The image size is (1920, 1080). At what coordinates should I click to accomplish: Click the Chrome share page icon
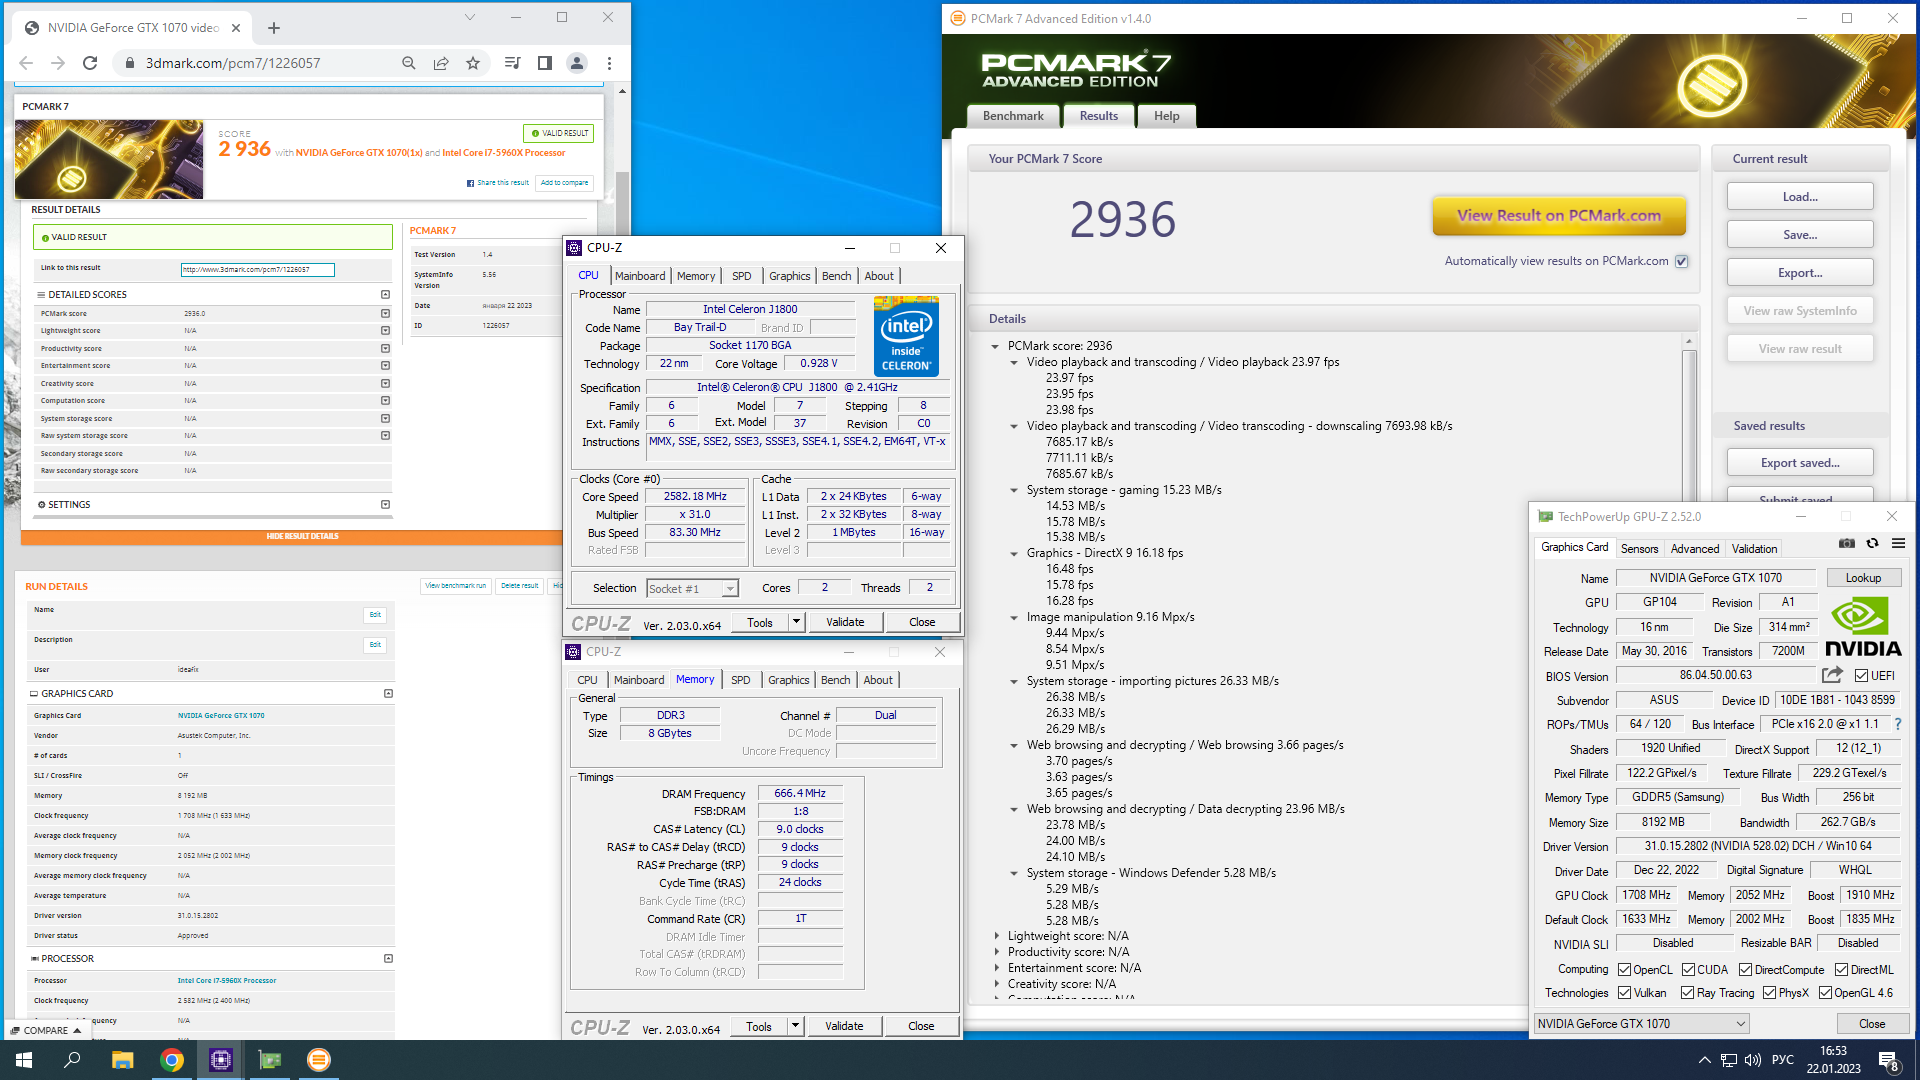click(441, 63)
